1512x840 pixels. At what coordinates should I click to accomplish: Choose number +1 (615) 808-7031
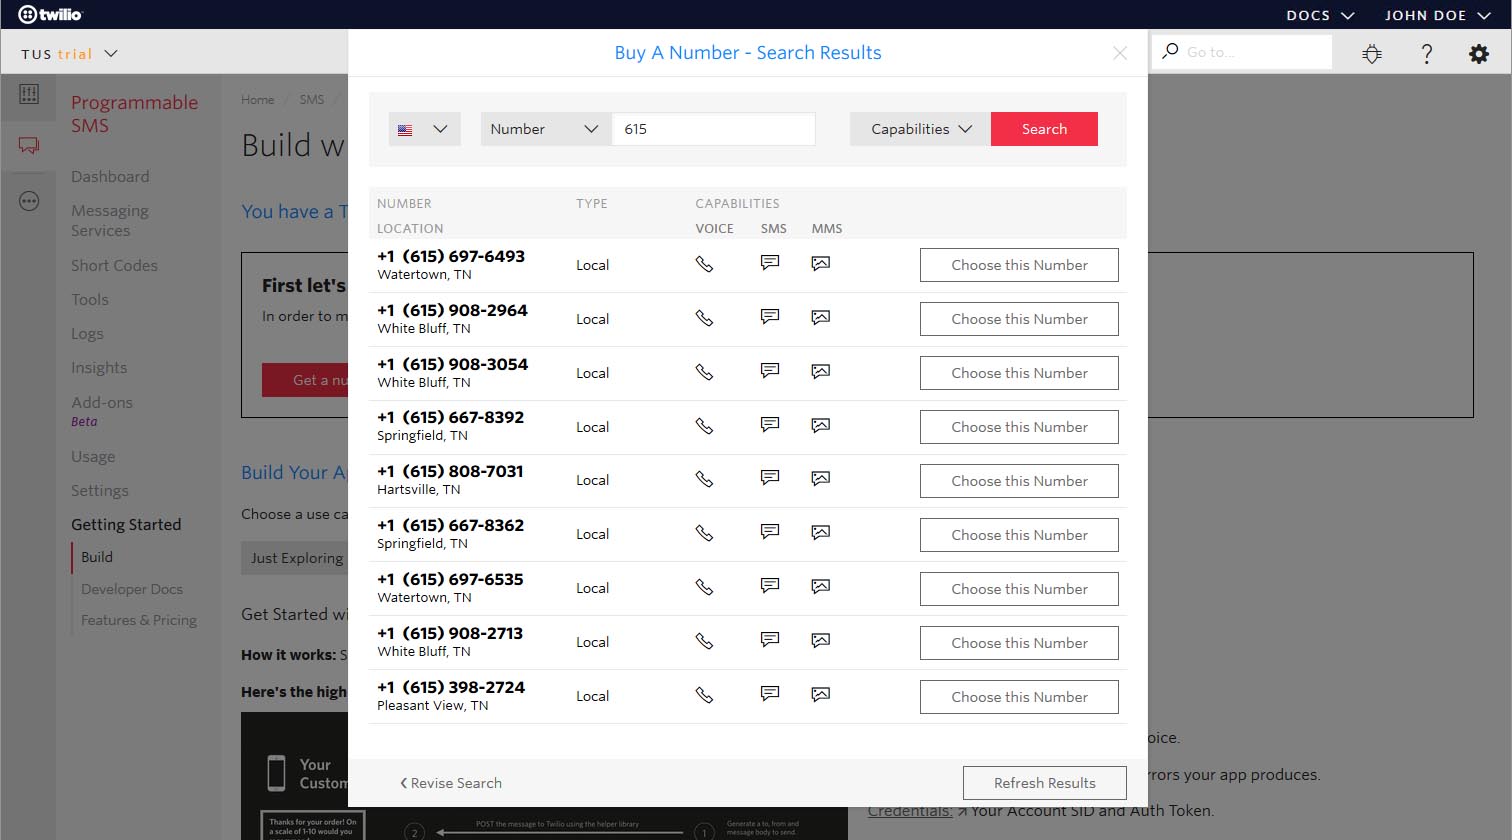coord(1019,481)
